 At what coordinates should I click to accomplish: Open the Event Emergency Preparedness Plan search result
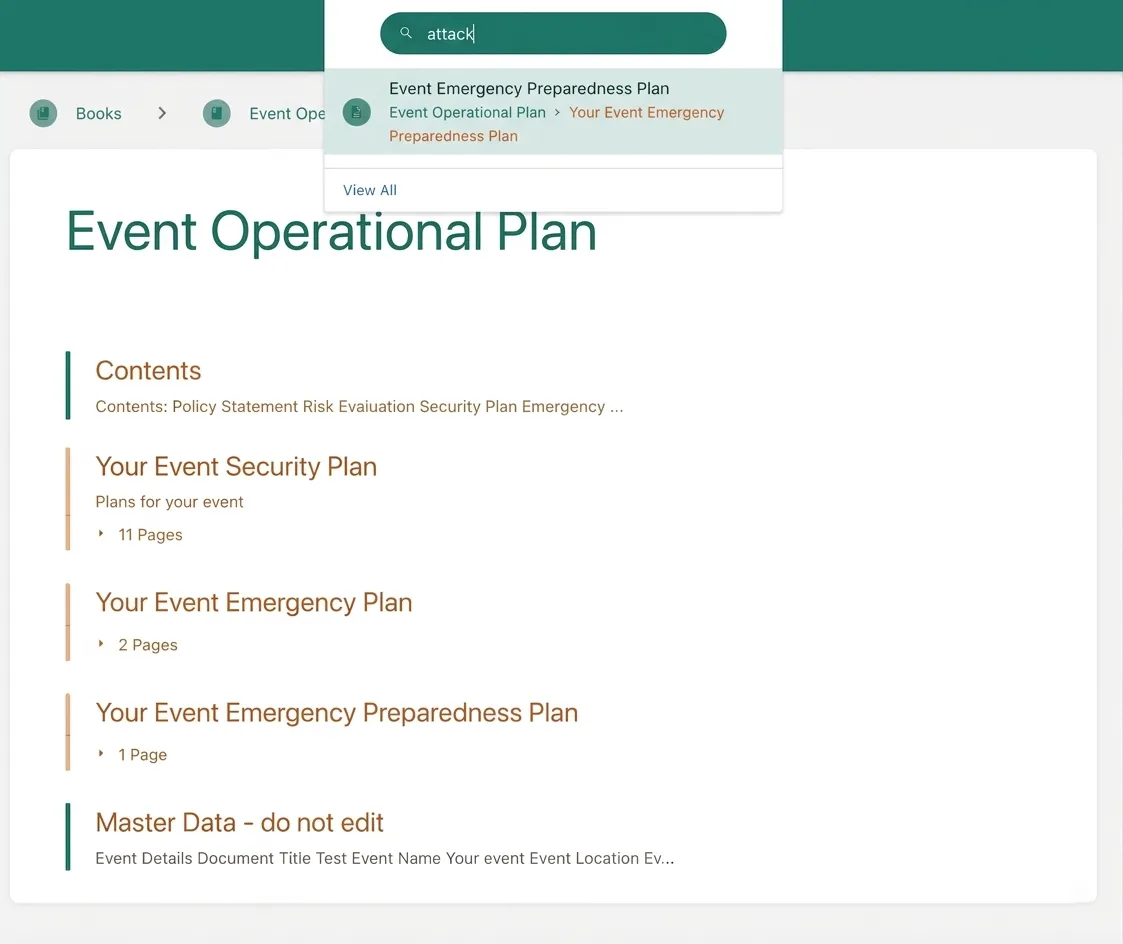(553, 112)
